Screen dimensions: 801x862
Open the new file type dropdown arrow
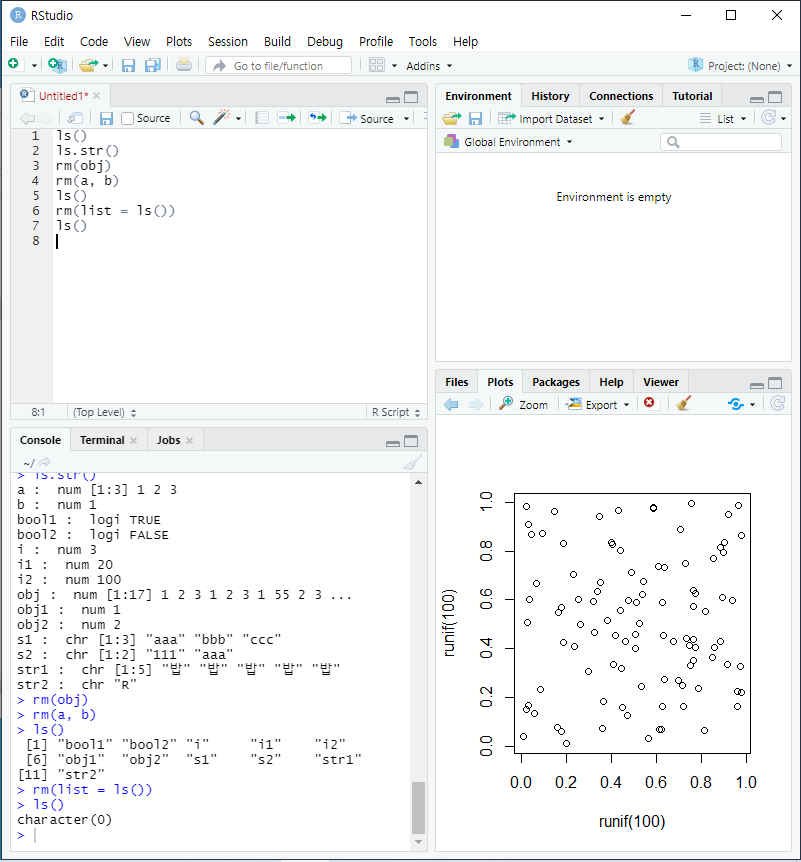point(34,66)
